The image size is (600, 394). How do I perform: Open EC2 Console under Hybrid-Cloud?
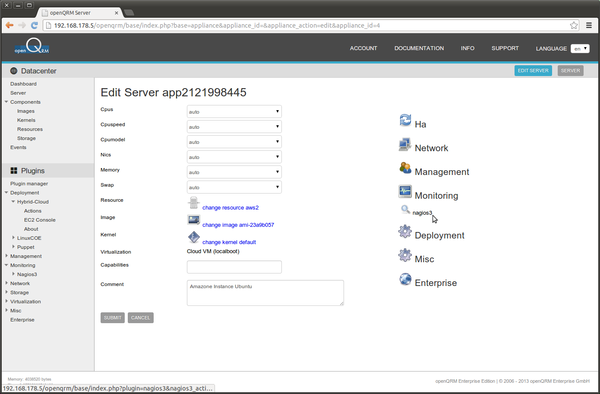click(x=40, y=220)
